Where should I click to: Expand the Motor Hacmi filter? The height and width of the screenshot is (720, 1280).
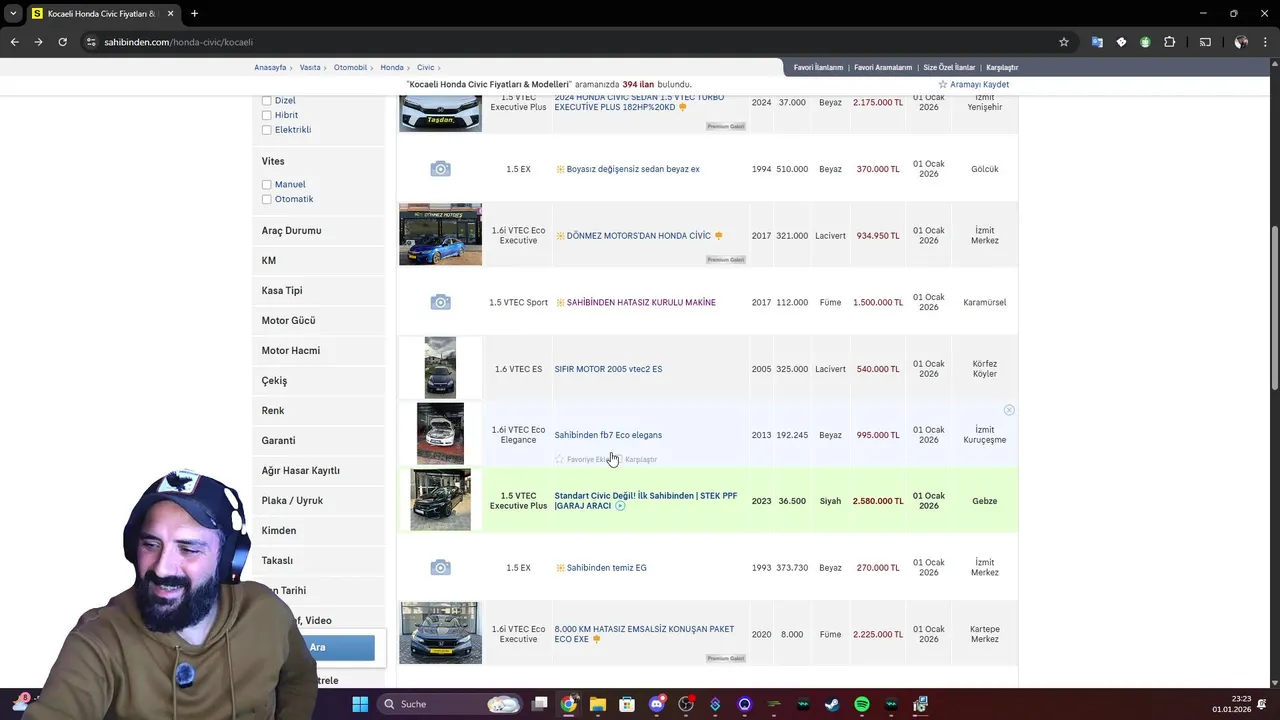[318, 351]
